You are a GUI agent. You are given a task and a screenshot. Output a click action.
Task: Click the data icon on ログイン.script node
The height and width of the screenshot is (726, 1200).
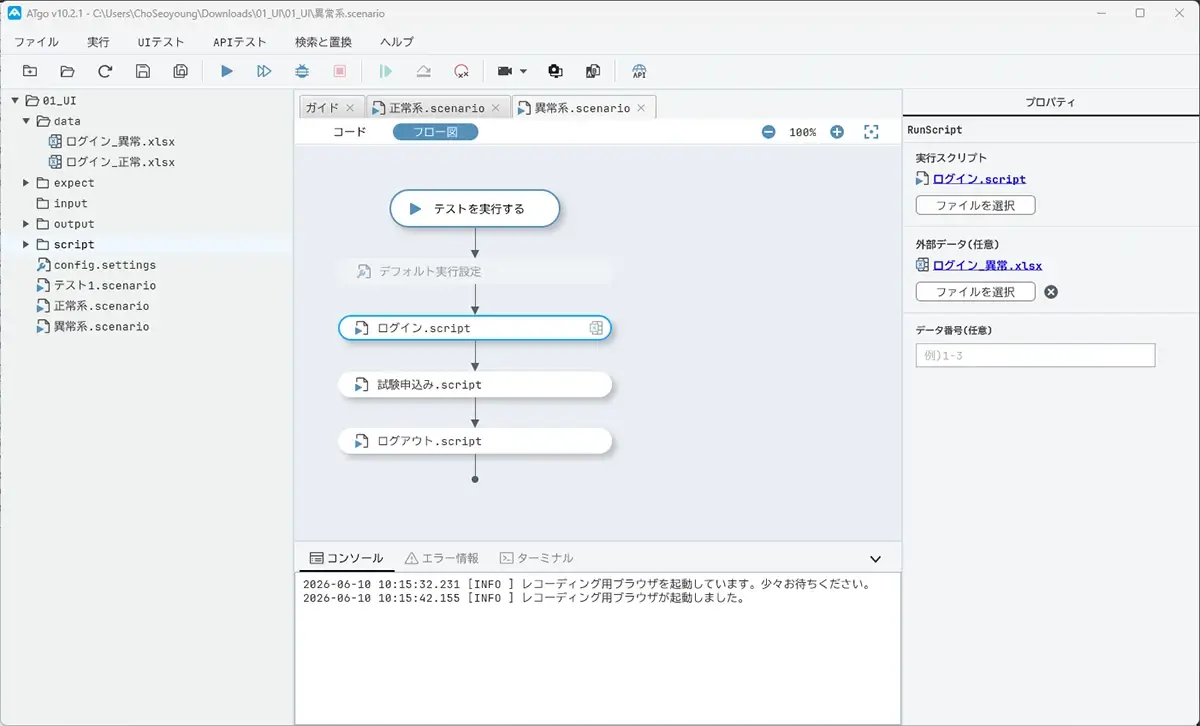(596, 328)
